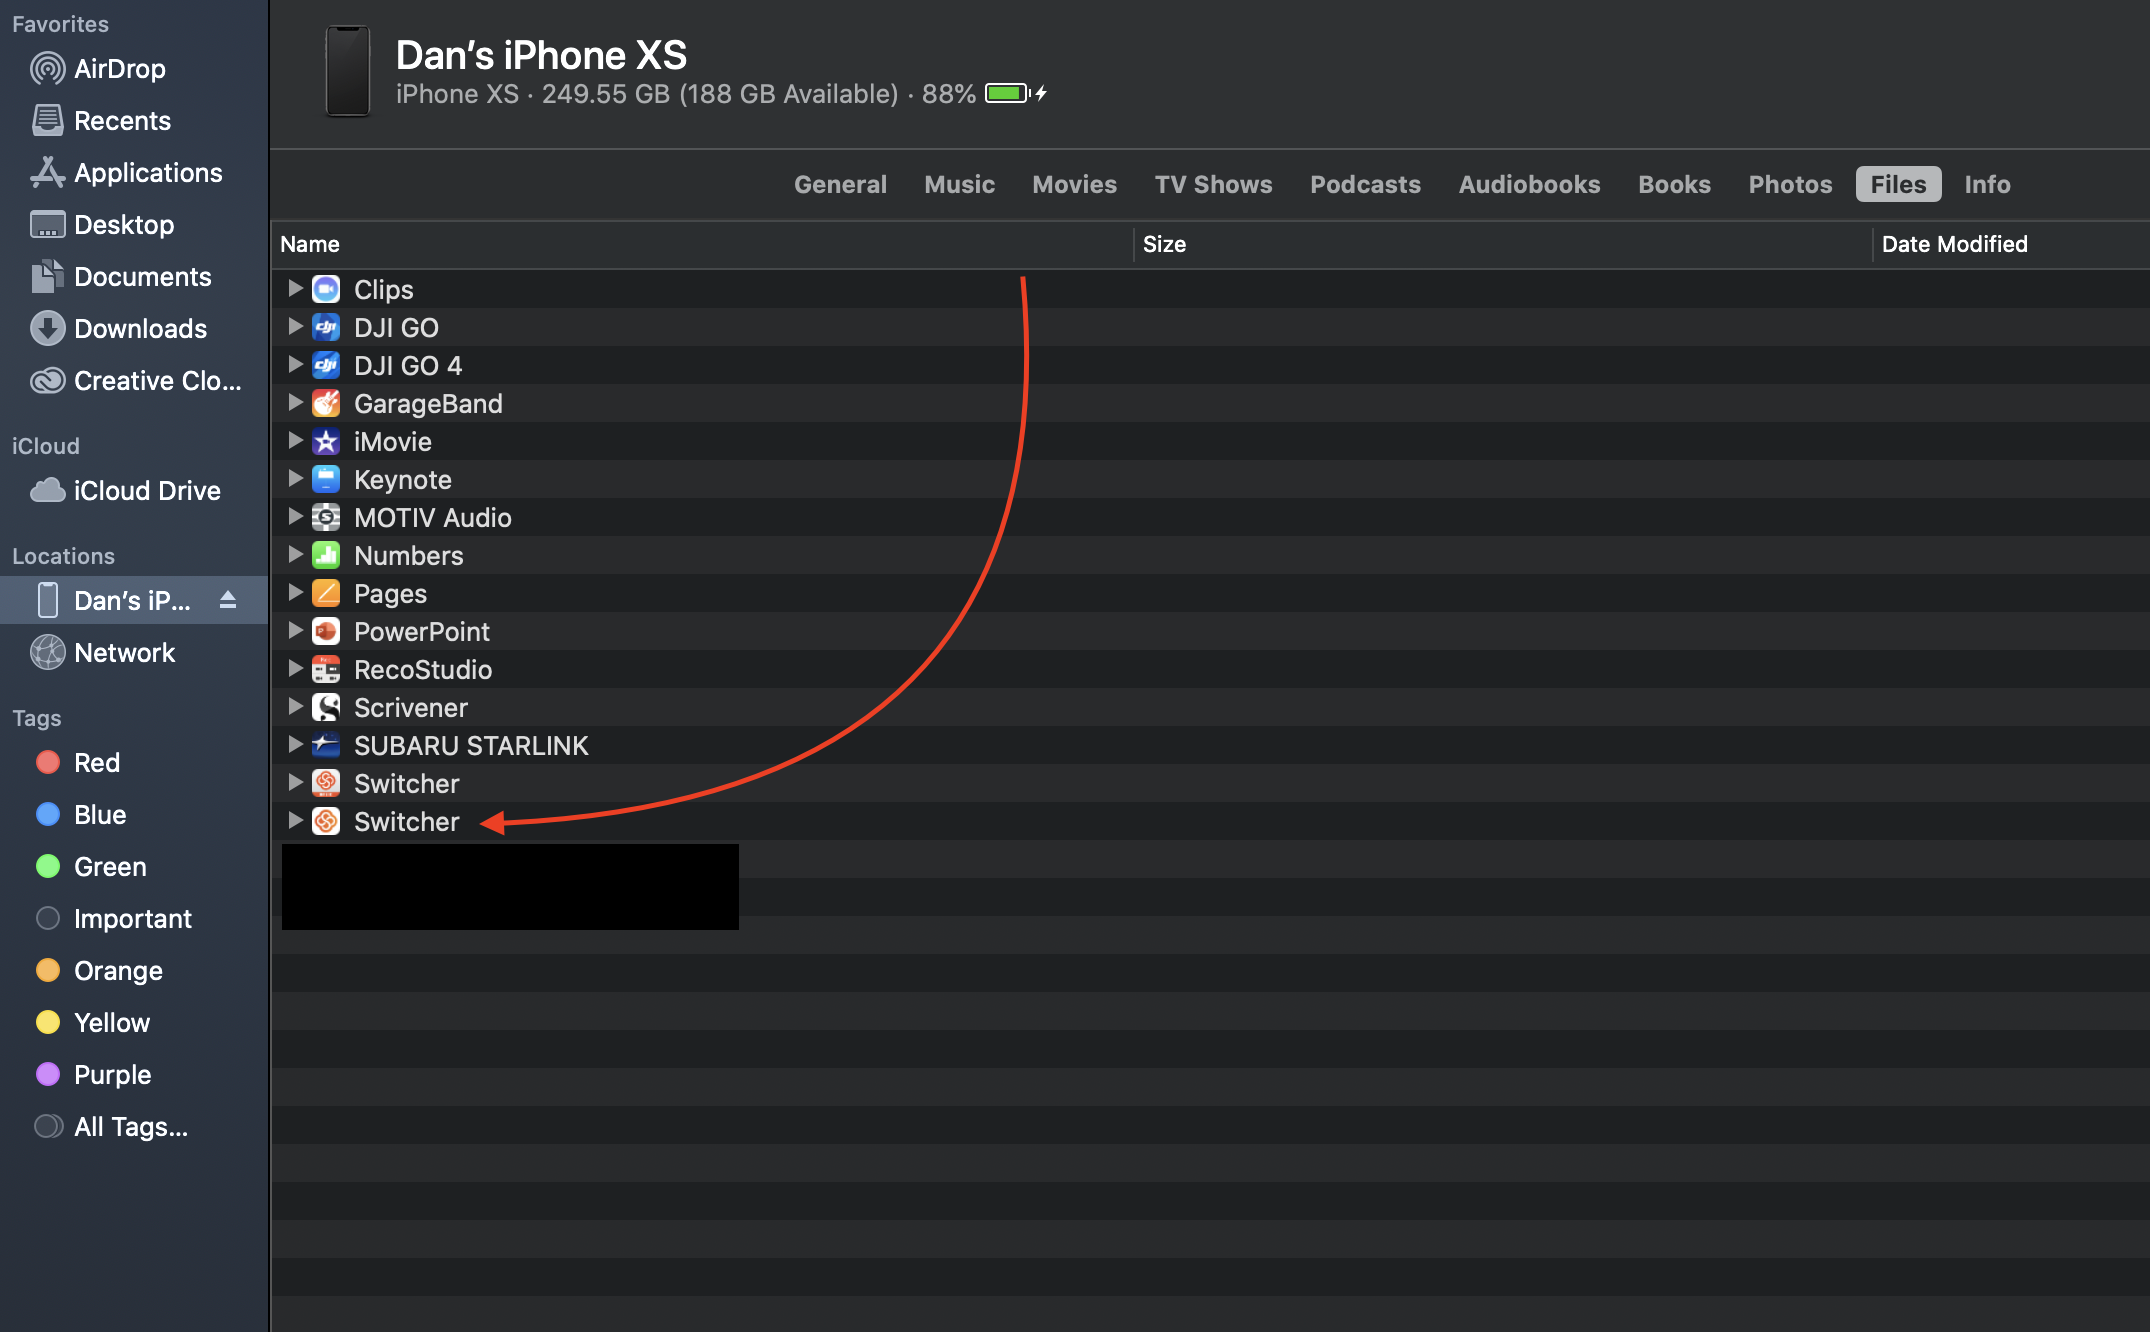Click the PowerPoint app icon

326,631
